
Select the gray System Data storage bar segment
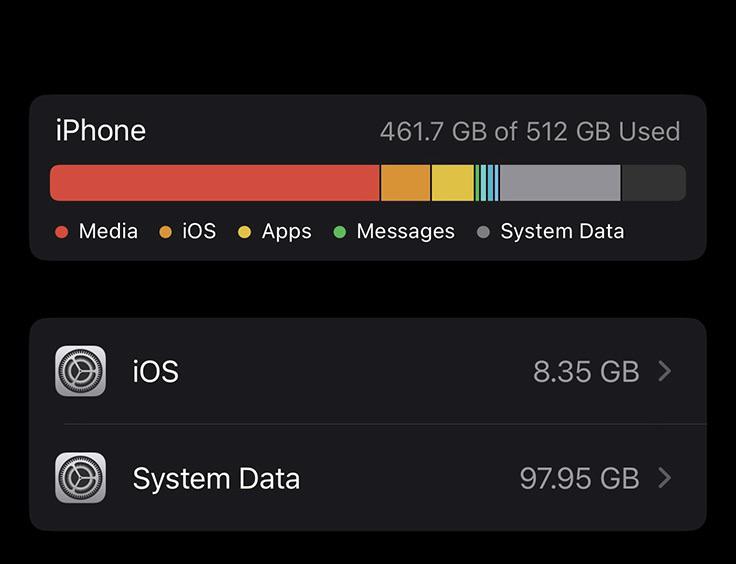pyautogui.click(x=560, y=183)
